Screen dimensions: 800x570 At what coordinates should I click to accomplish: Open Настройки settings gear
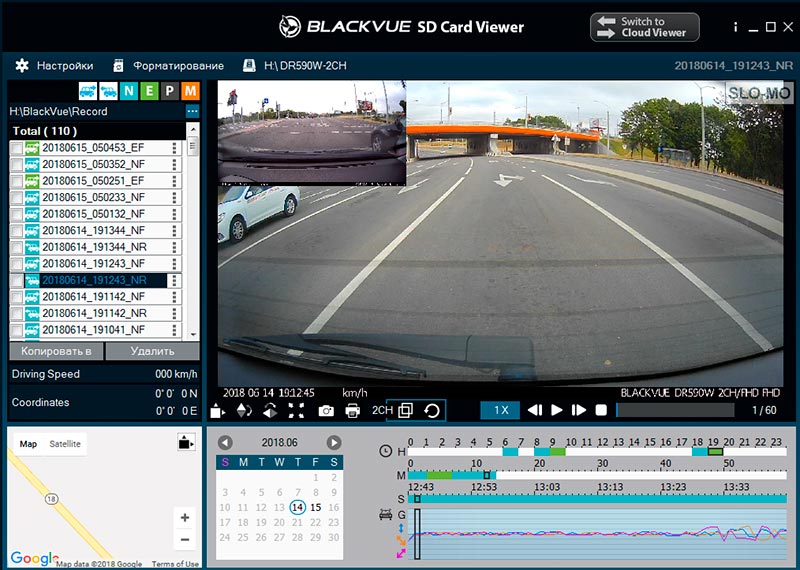point(22,65)
